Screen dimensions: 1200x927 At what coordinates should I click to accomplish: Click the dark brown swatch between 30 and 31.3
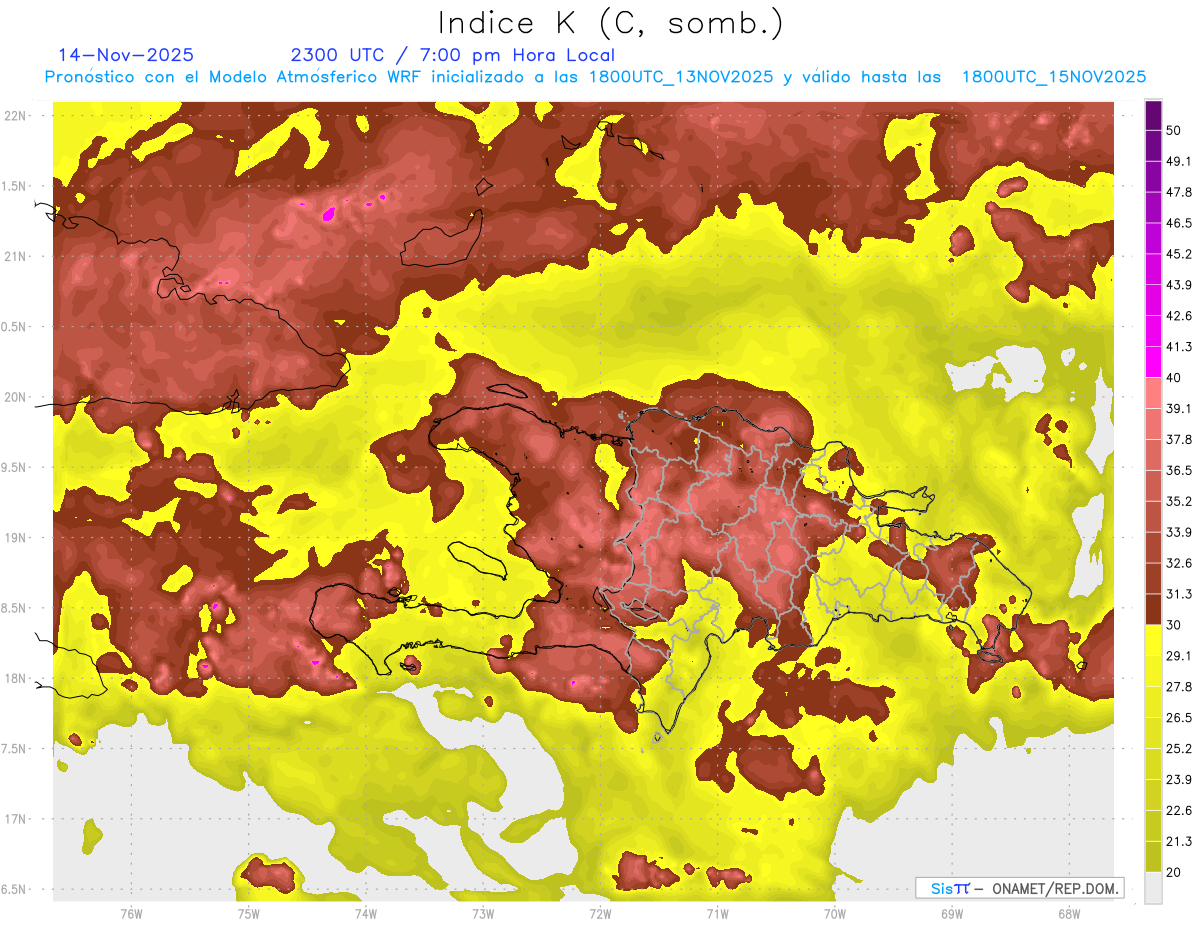(x=1153, y=609)
